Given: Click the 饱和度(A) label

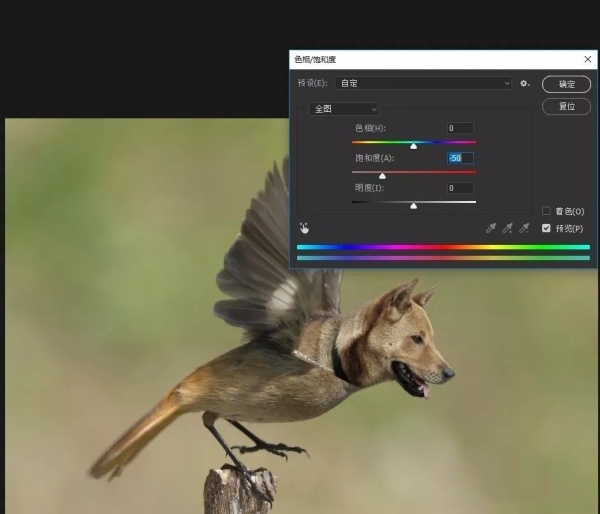Looking at the screenshot, I should (374, 158).
